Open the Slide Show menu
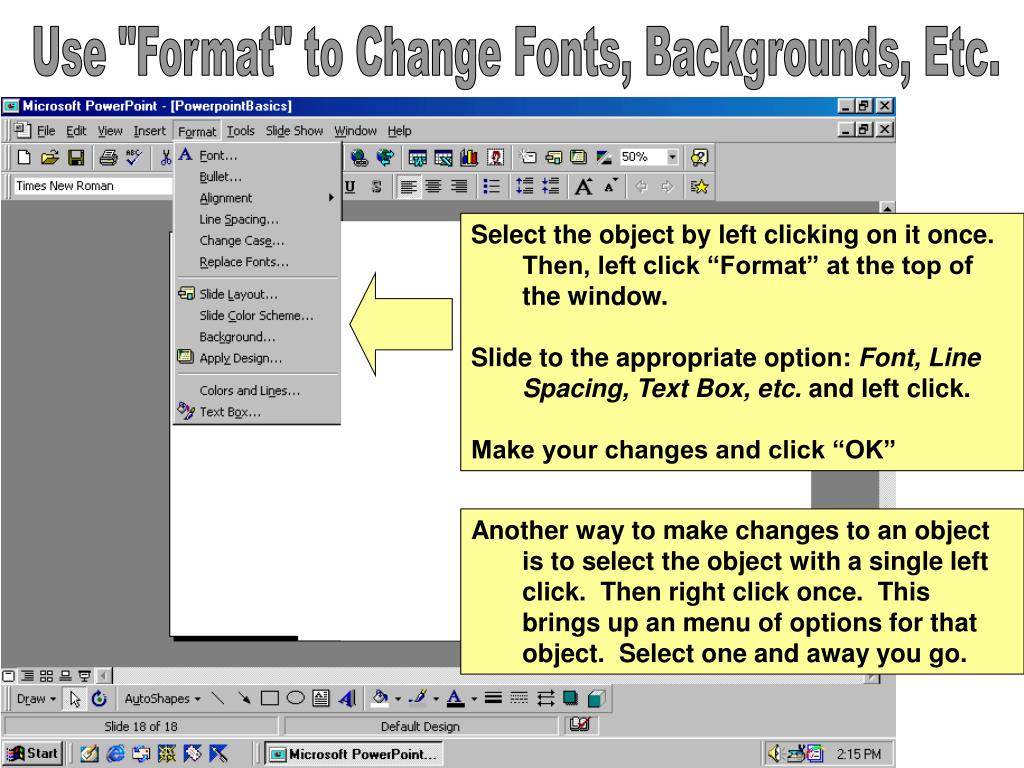Screen dimensions: 1024x768 294,131
